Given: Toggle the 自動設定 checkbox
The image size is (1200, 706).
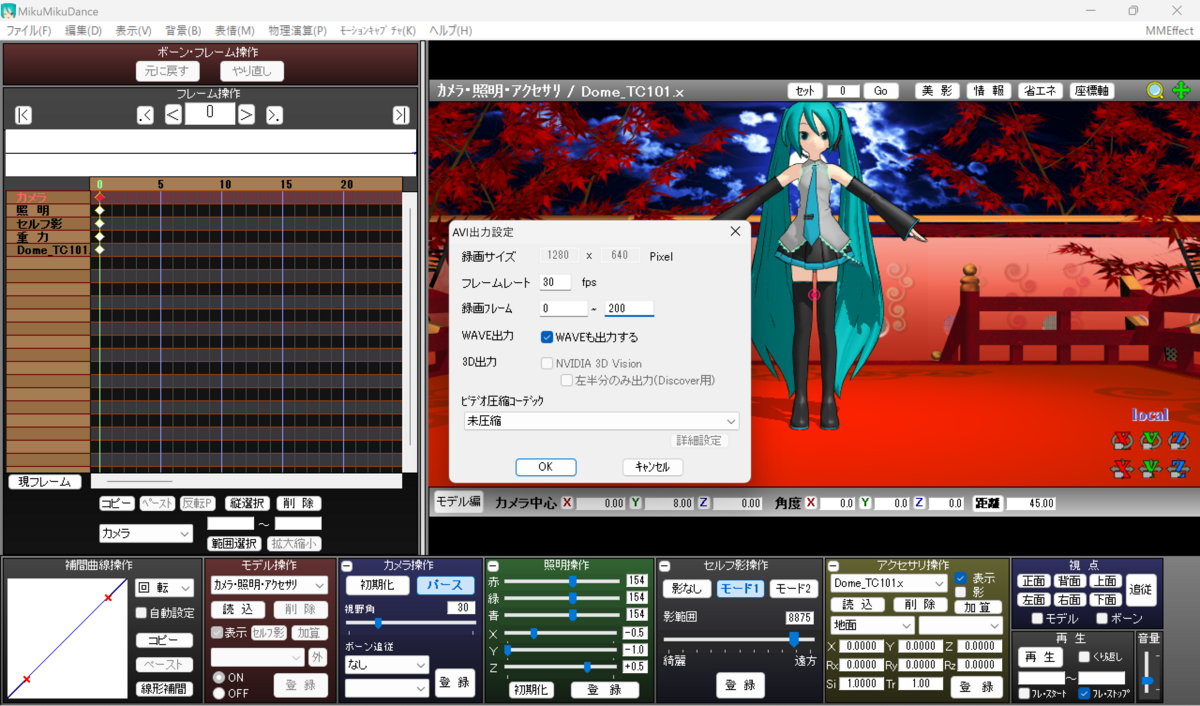Looking at the screenshot, I should (143, 613).
